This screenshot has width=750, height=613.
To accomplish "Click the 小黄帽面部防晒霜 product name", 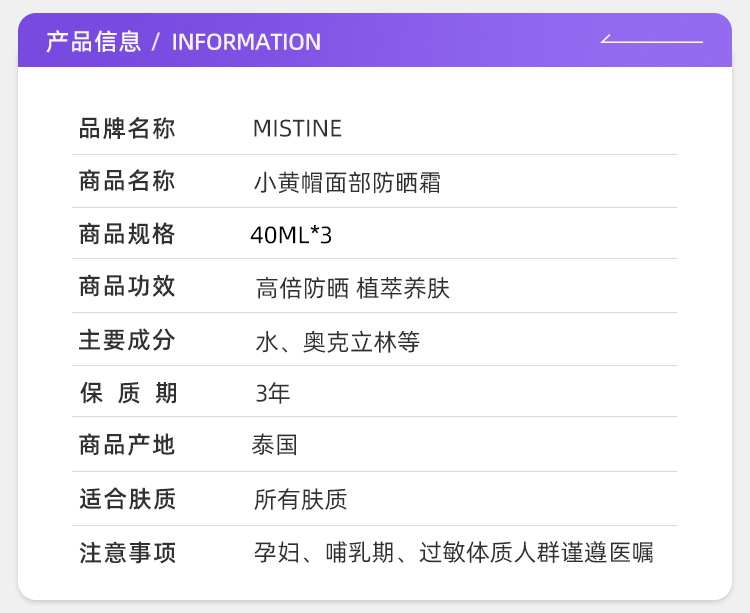I will pyautogui.click(x=347, y=183).
